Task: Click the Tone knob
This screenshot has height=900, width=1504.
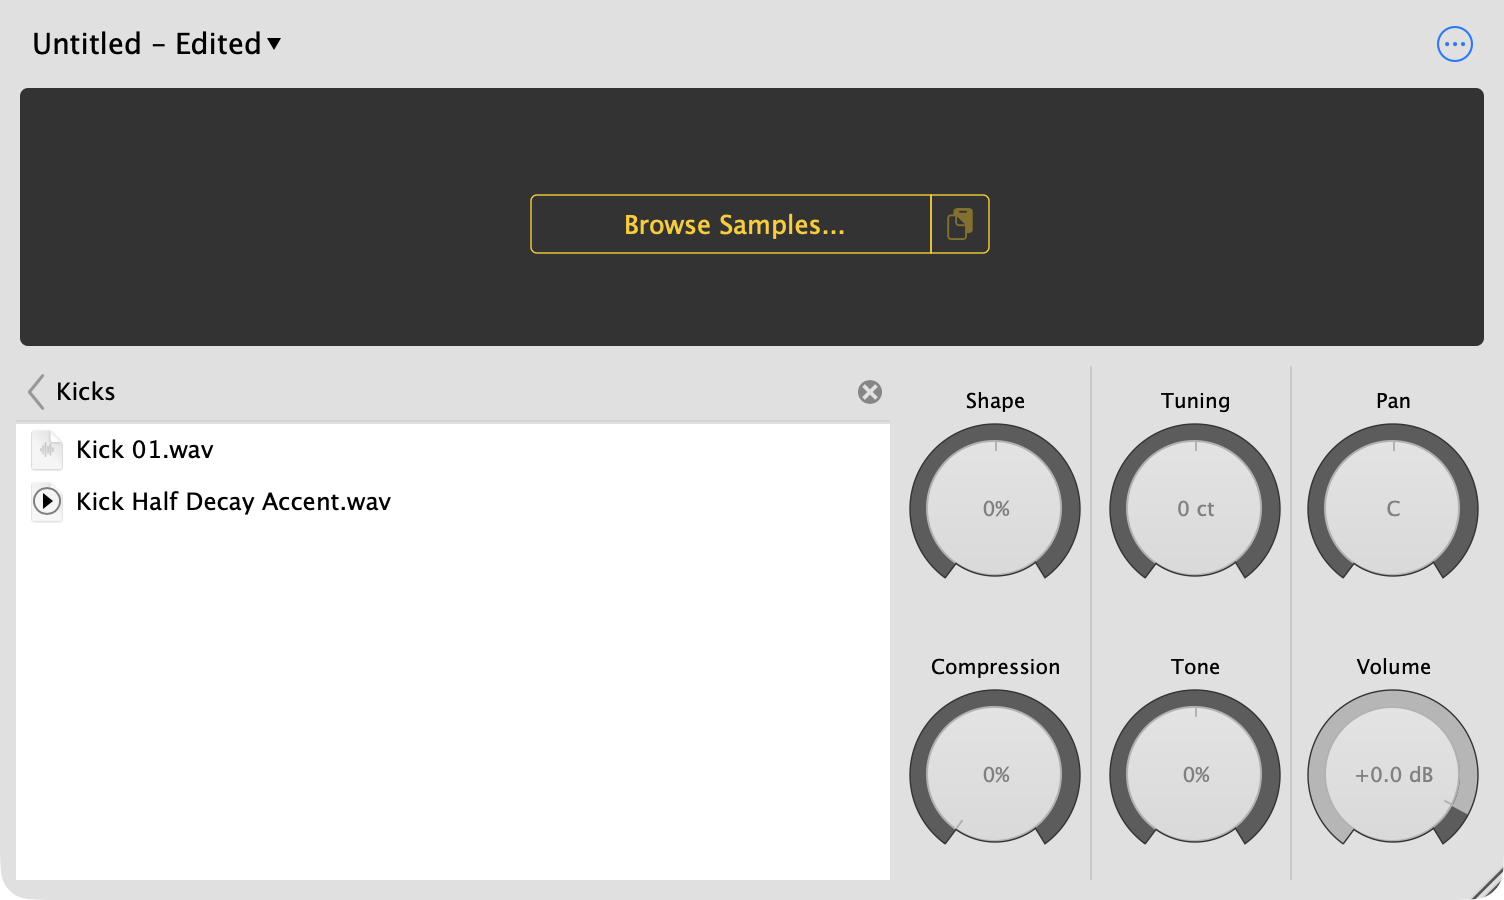Action: tap(1195, 774)
